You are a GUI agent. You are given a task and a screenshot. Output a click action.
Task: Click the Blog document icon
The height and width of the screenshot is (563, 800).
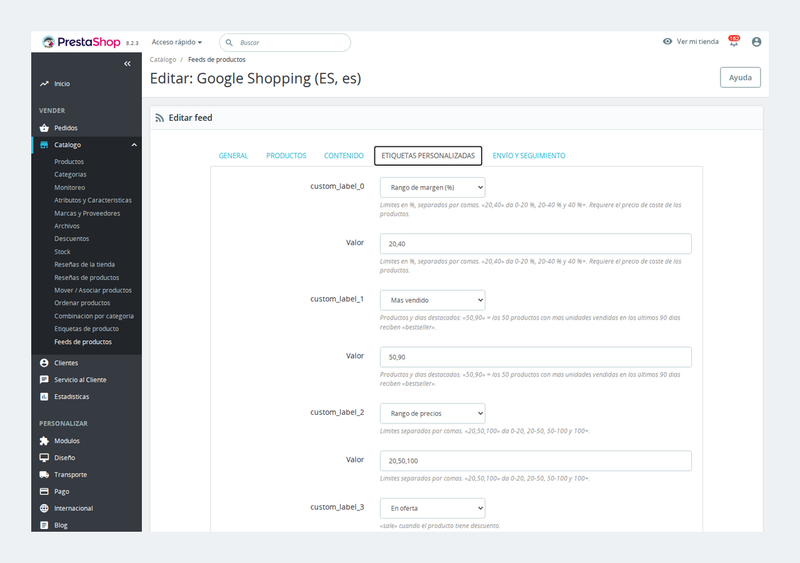point(44,525)
